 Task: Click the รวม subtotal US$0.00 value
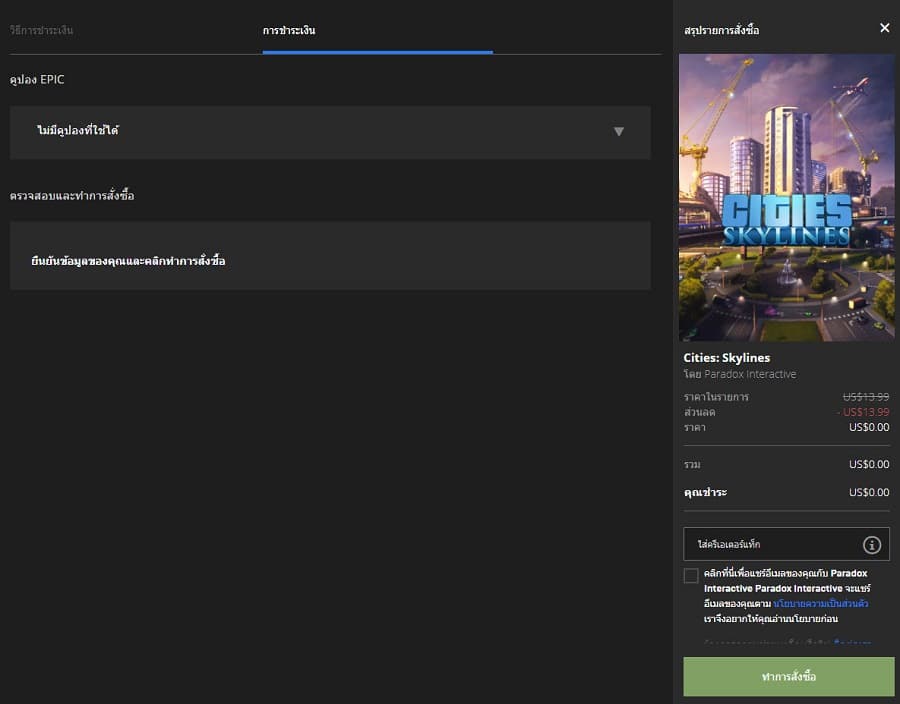pyautogui.click(x=869, y=464)
